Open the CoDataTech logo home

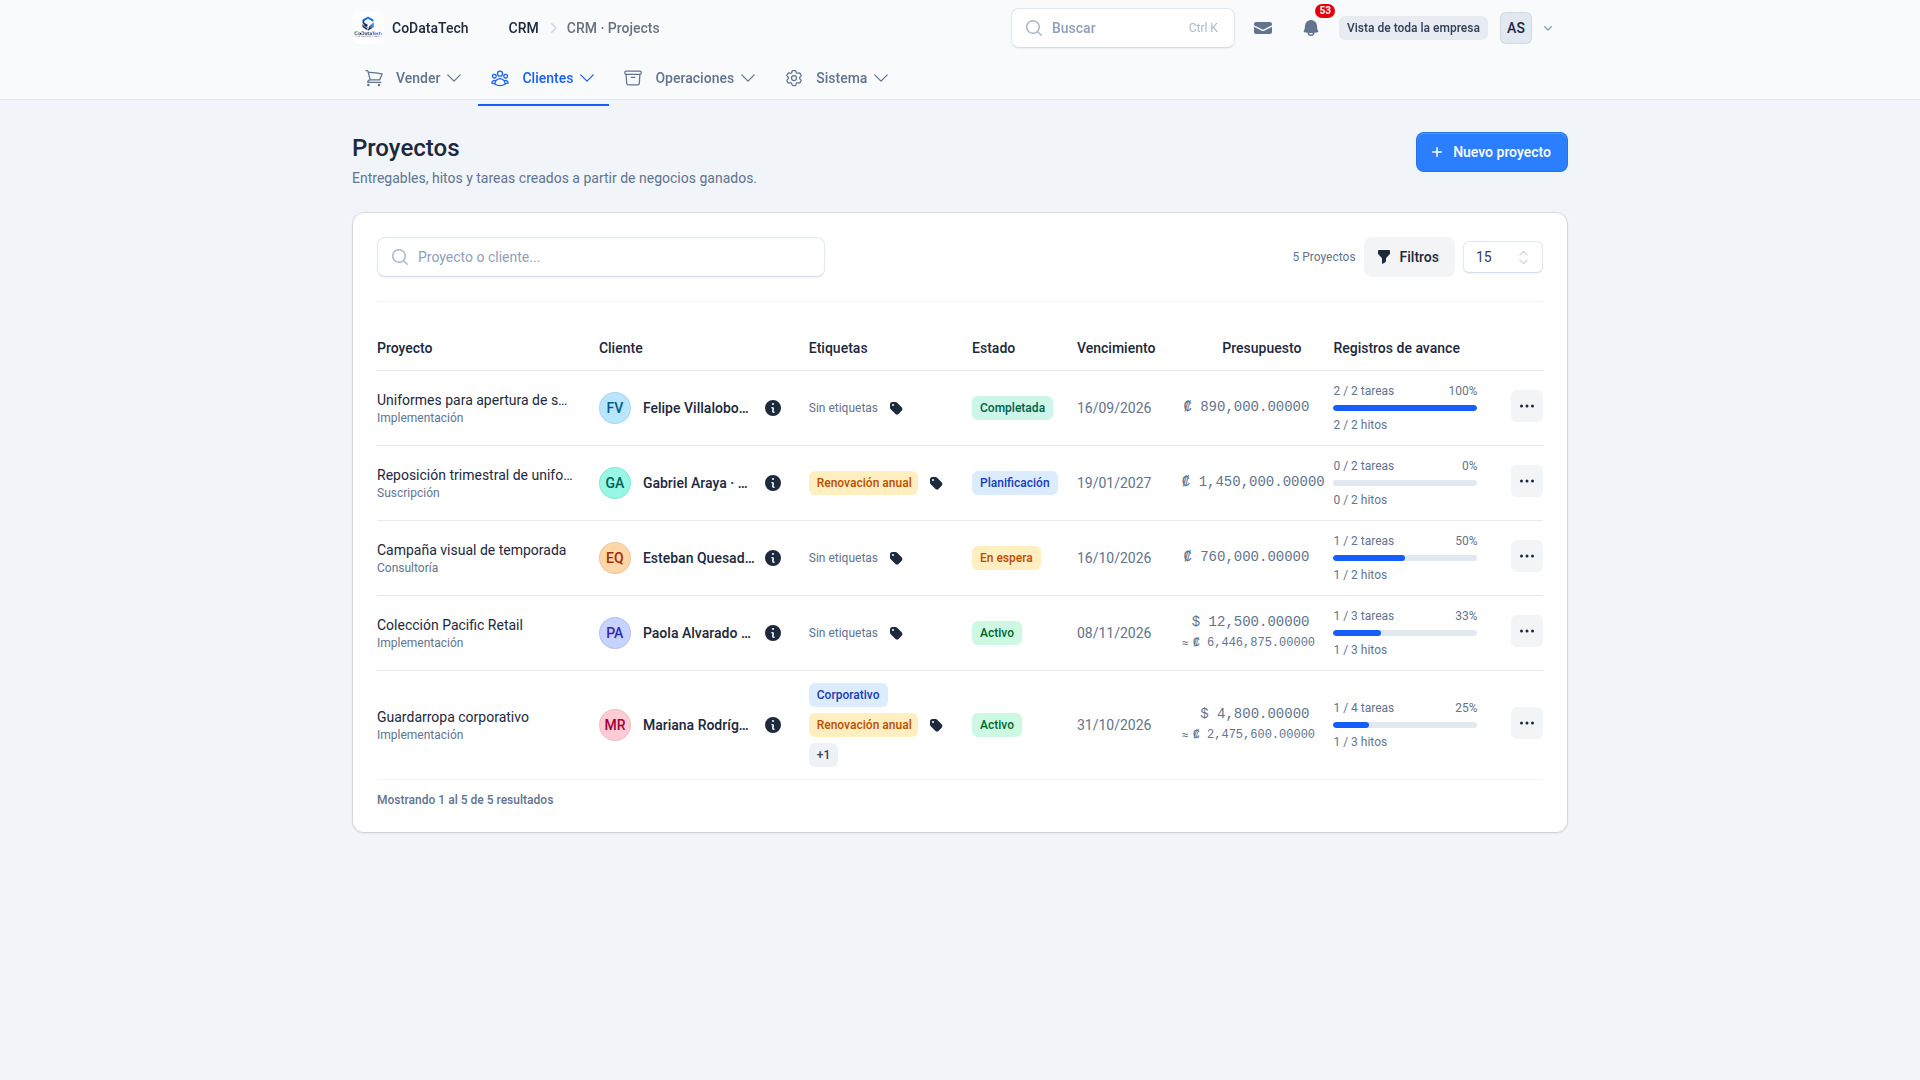(411, 28)
